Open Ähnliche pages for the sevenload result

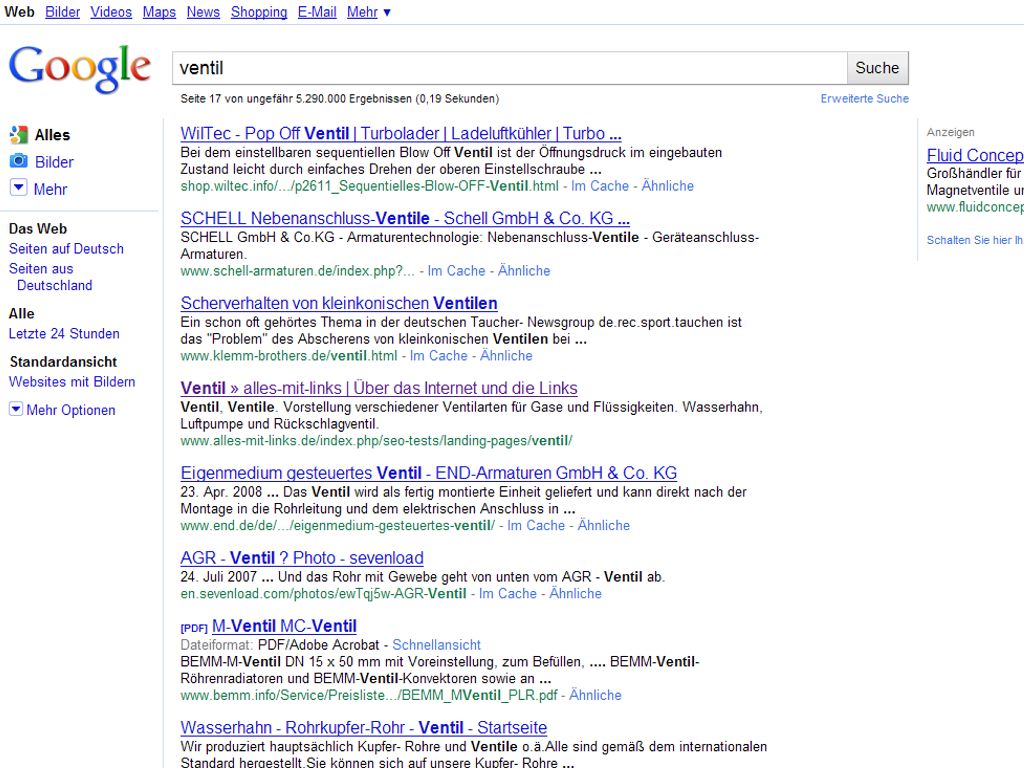coord(575,594)
